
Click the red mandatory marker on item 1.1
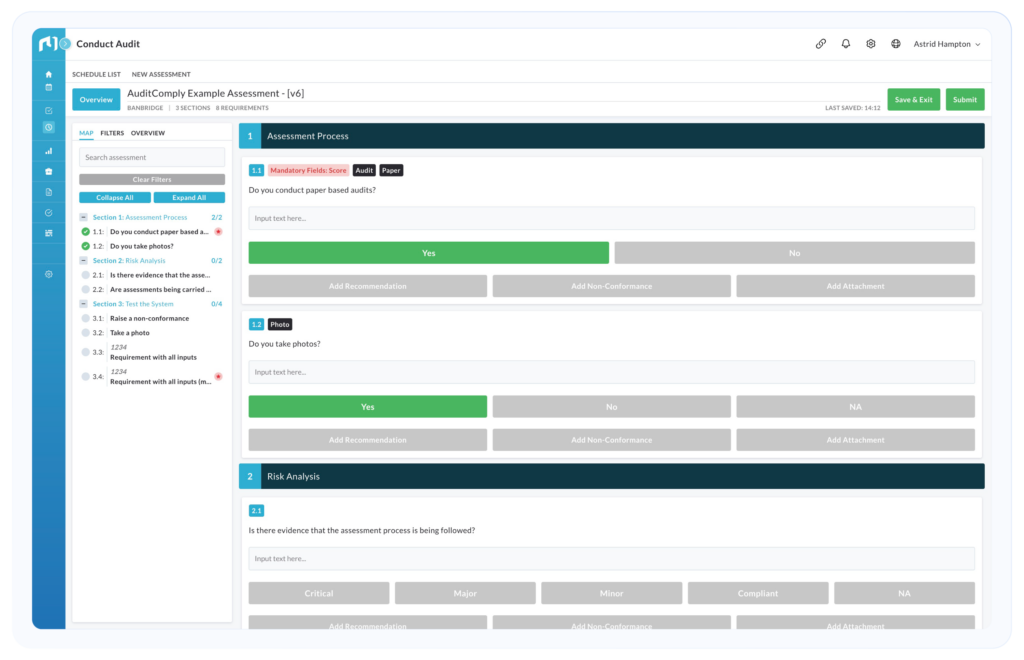click(x=218, y=232)
